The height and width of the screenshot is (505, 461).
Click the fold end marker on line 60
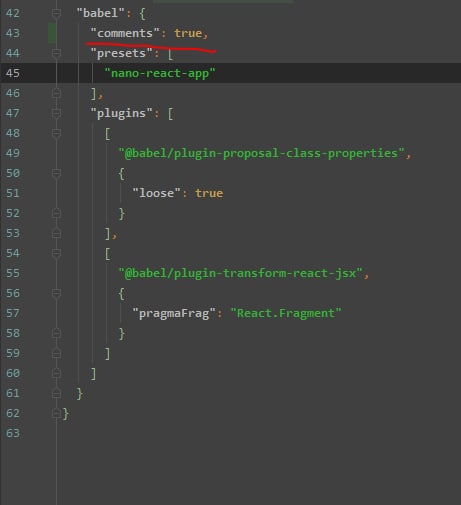pyautogui.click(x=56, y=373)
